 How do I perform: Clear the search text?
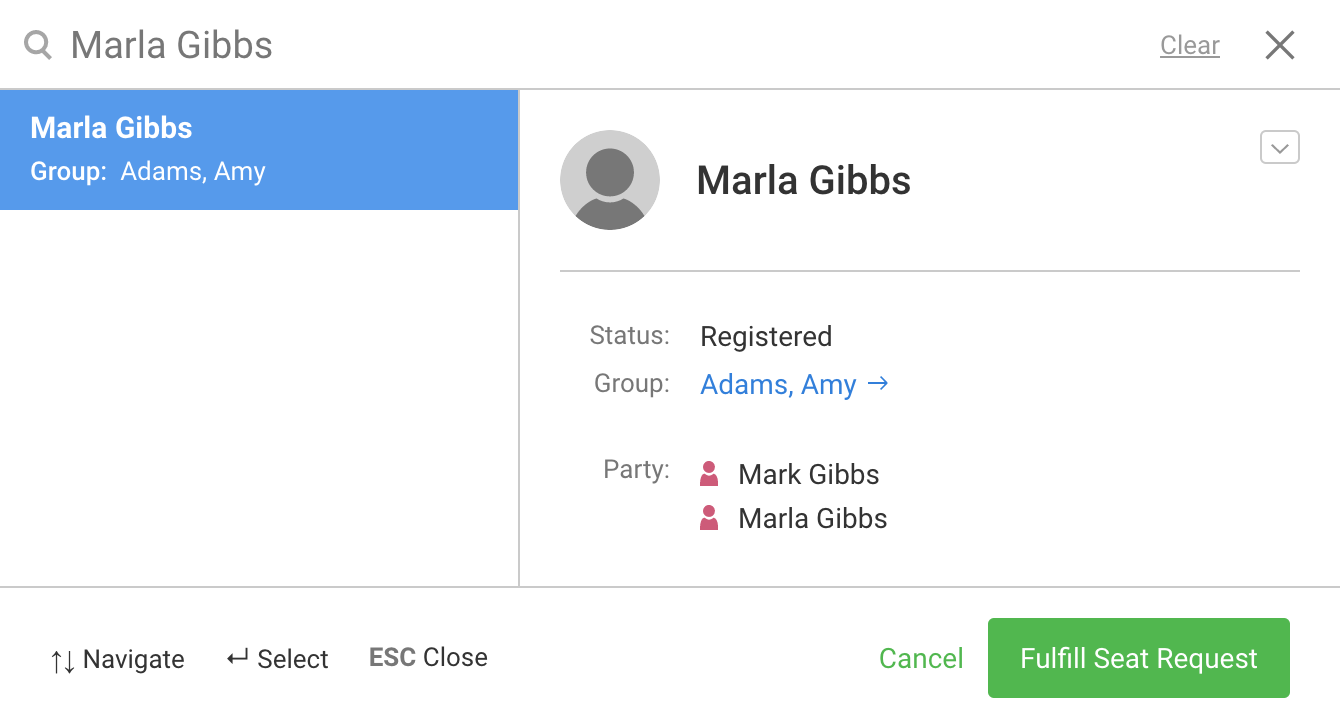[x=1189, y=45]
